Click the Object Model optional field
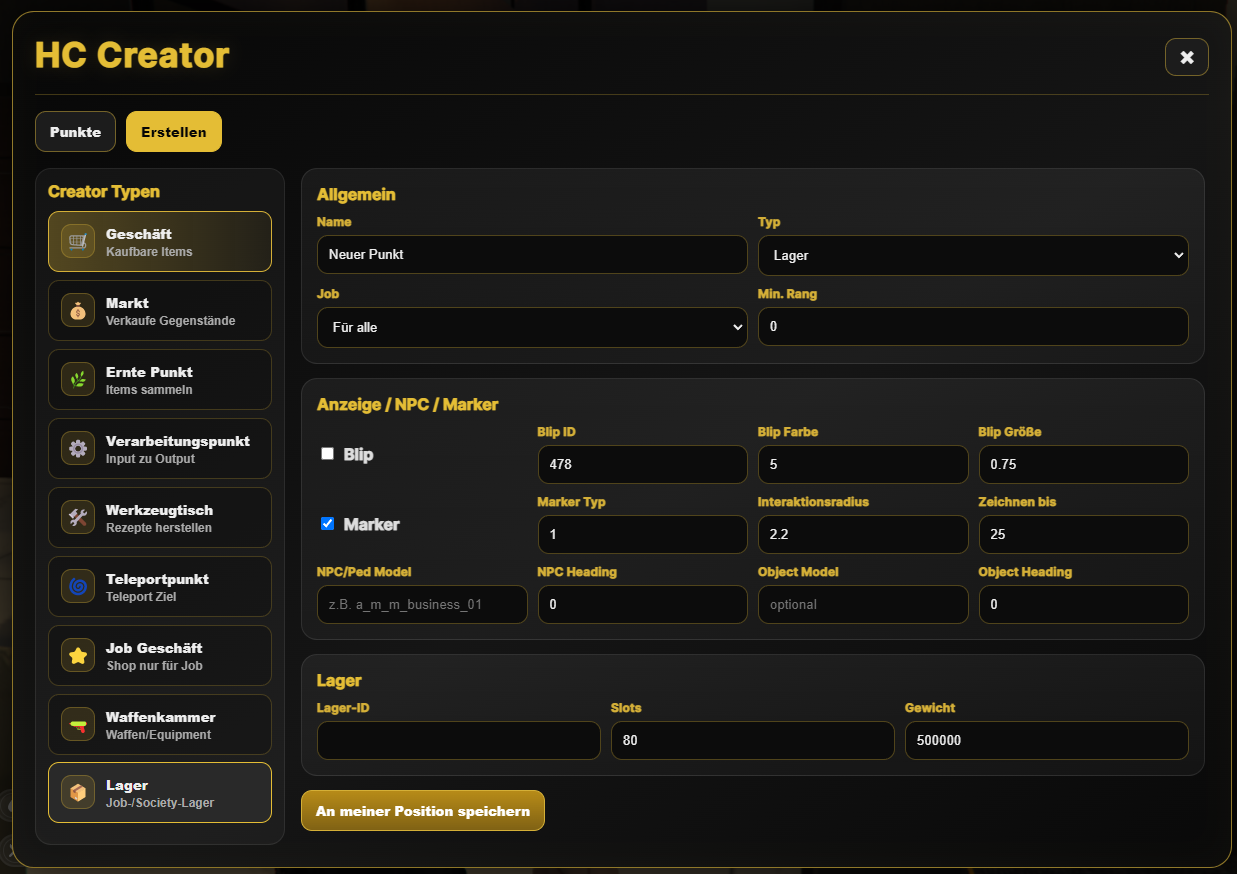 pyautogui.click(x=863, y=605)
